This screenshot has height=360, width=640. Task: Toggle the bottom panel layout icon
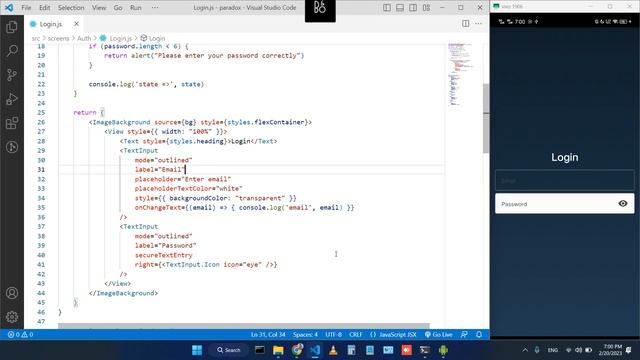[400, 7]
